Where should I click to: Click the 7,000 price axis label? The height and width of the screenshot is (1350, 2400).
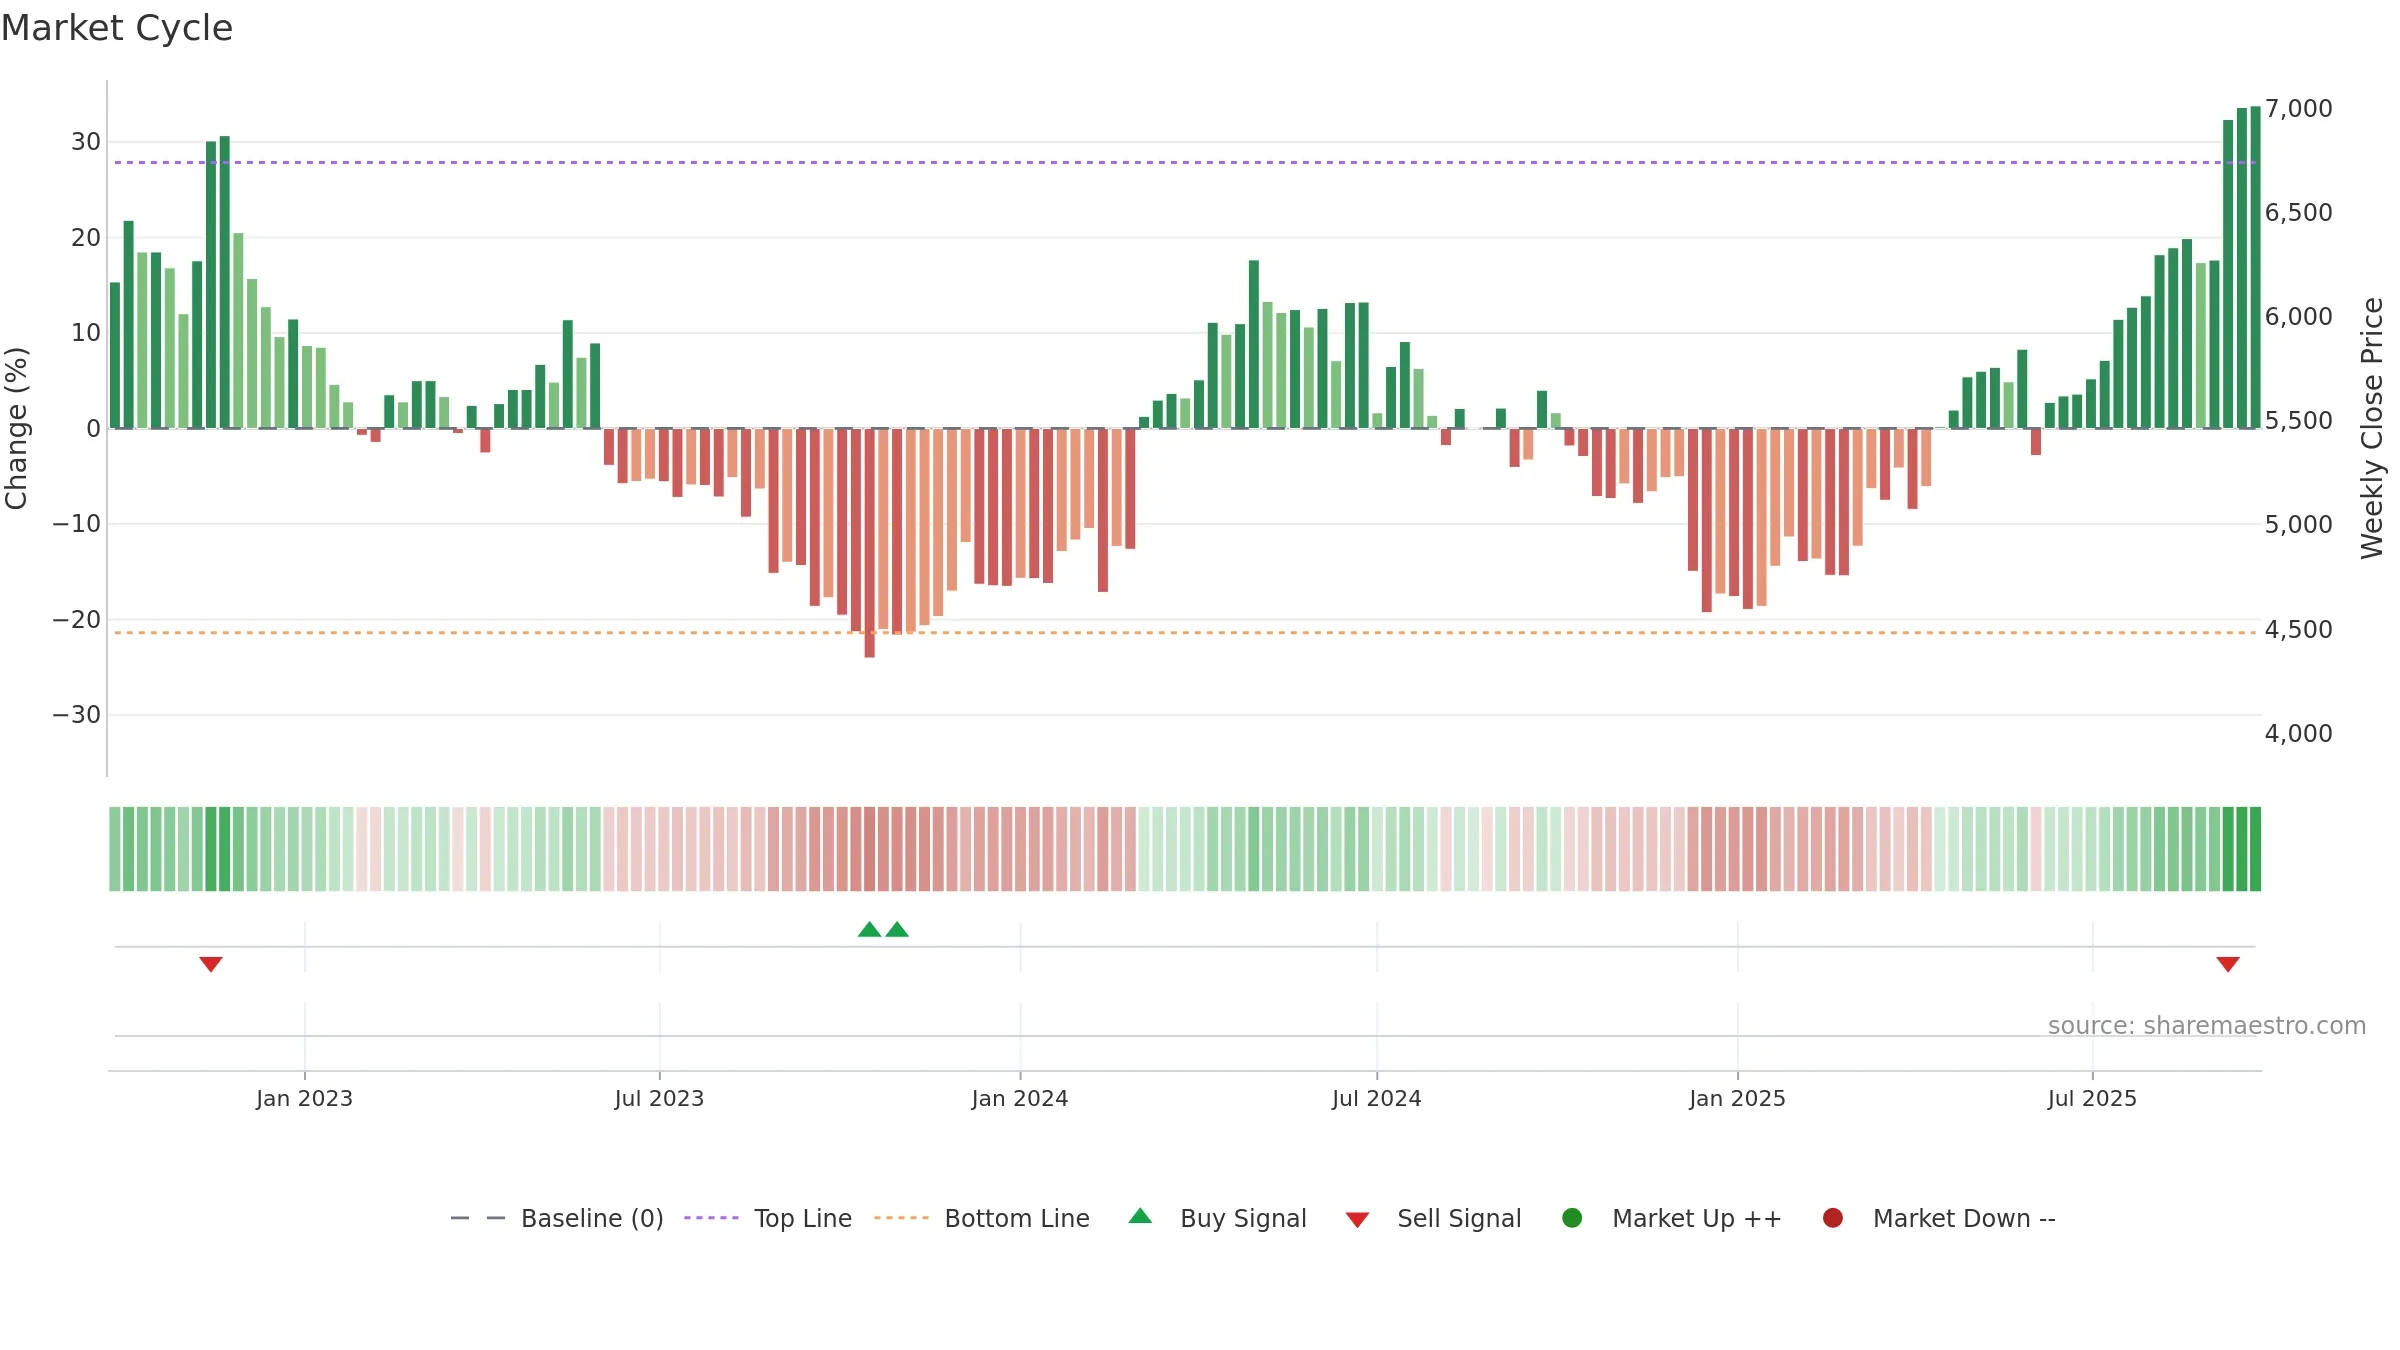(x=2298, y=108)
